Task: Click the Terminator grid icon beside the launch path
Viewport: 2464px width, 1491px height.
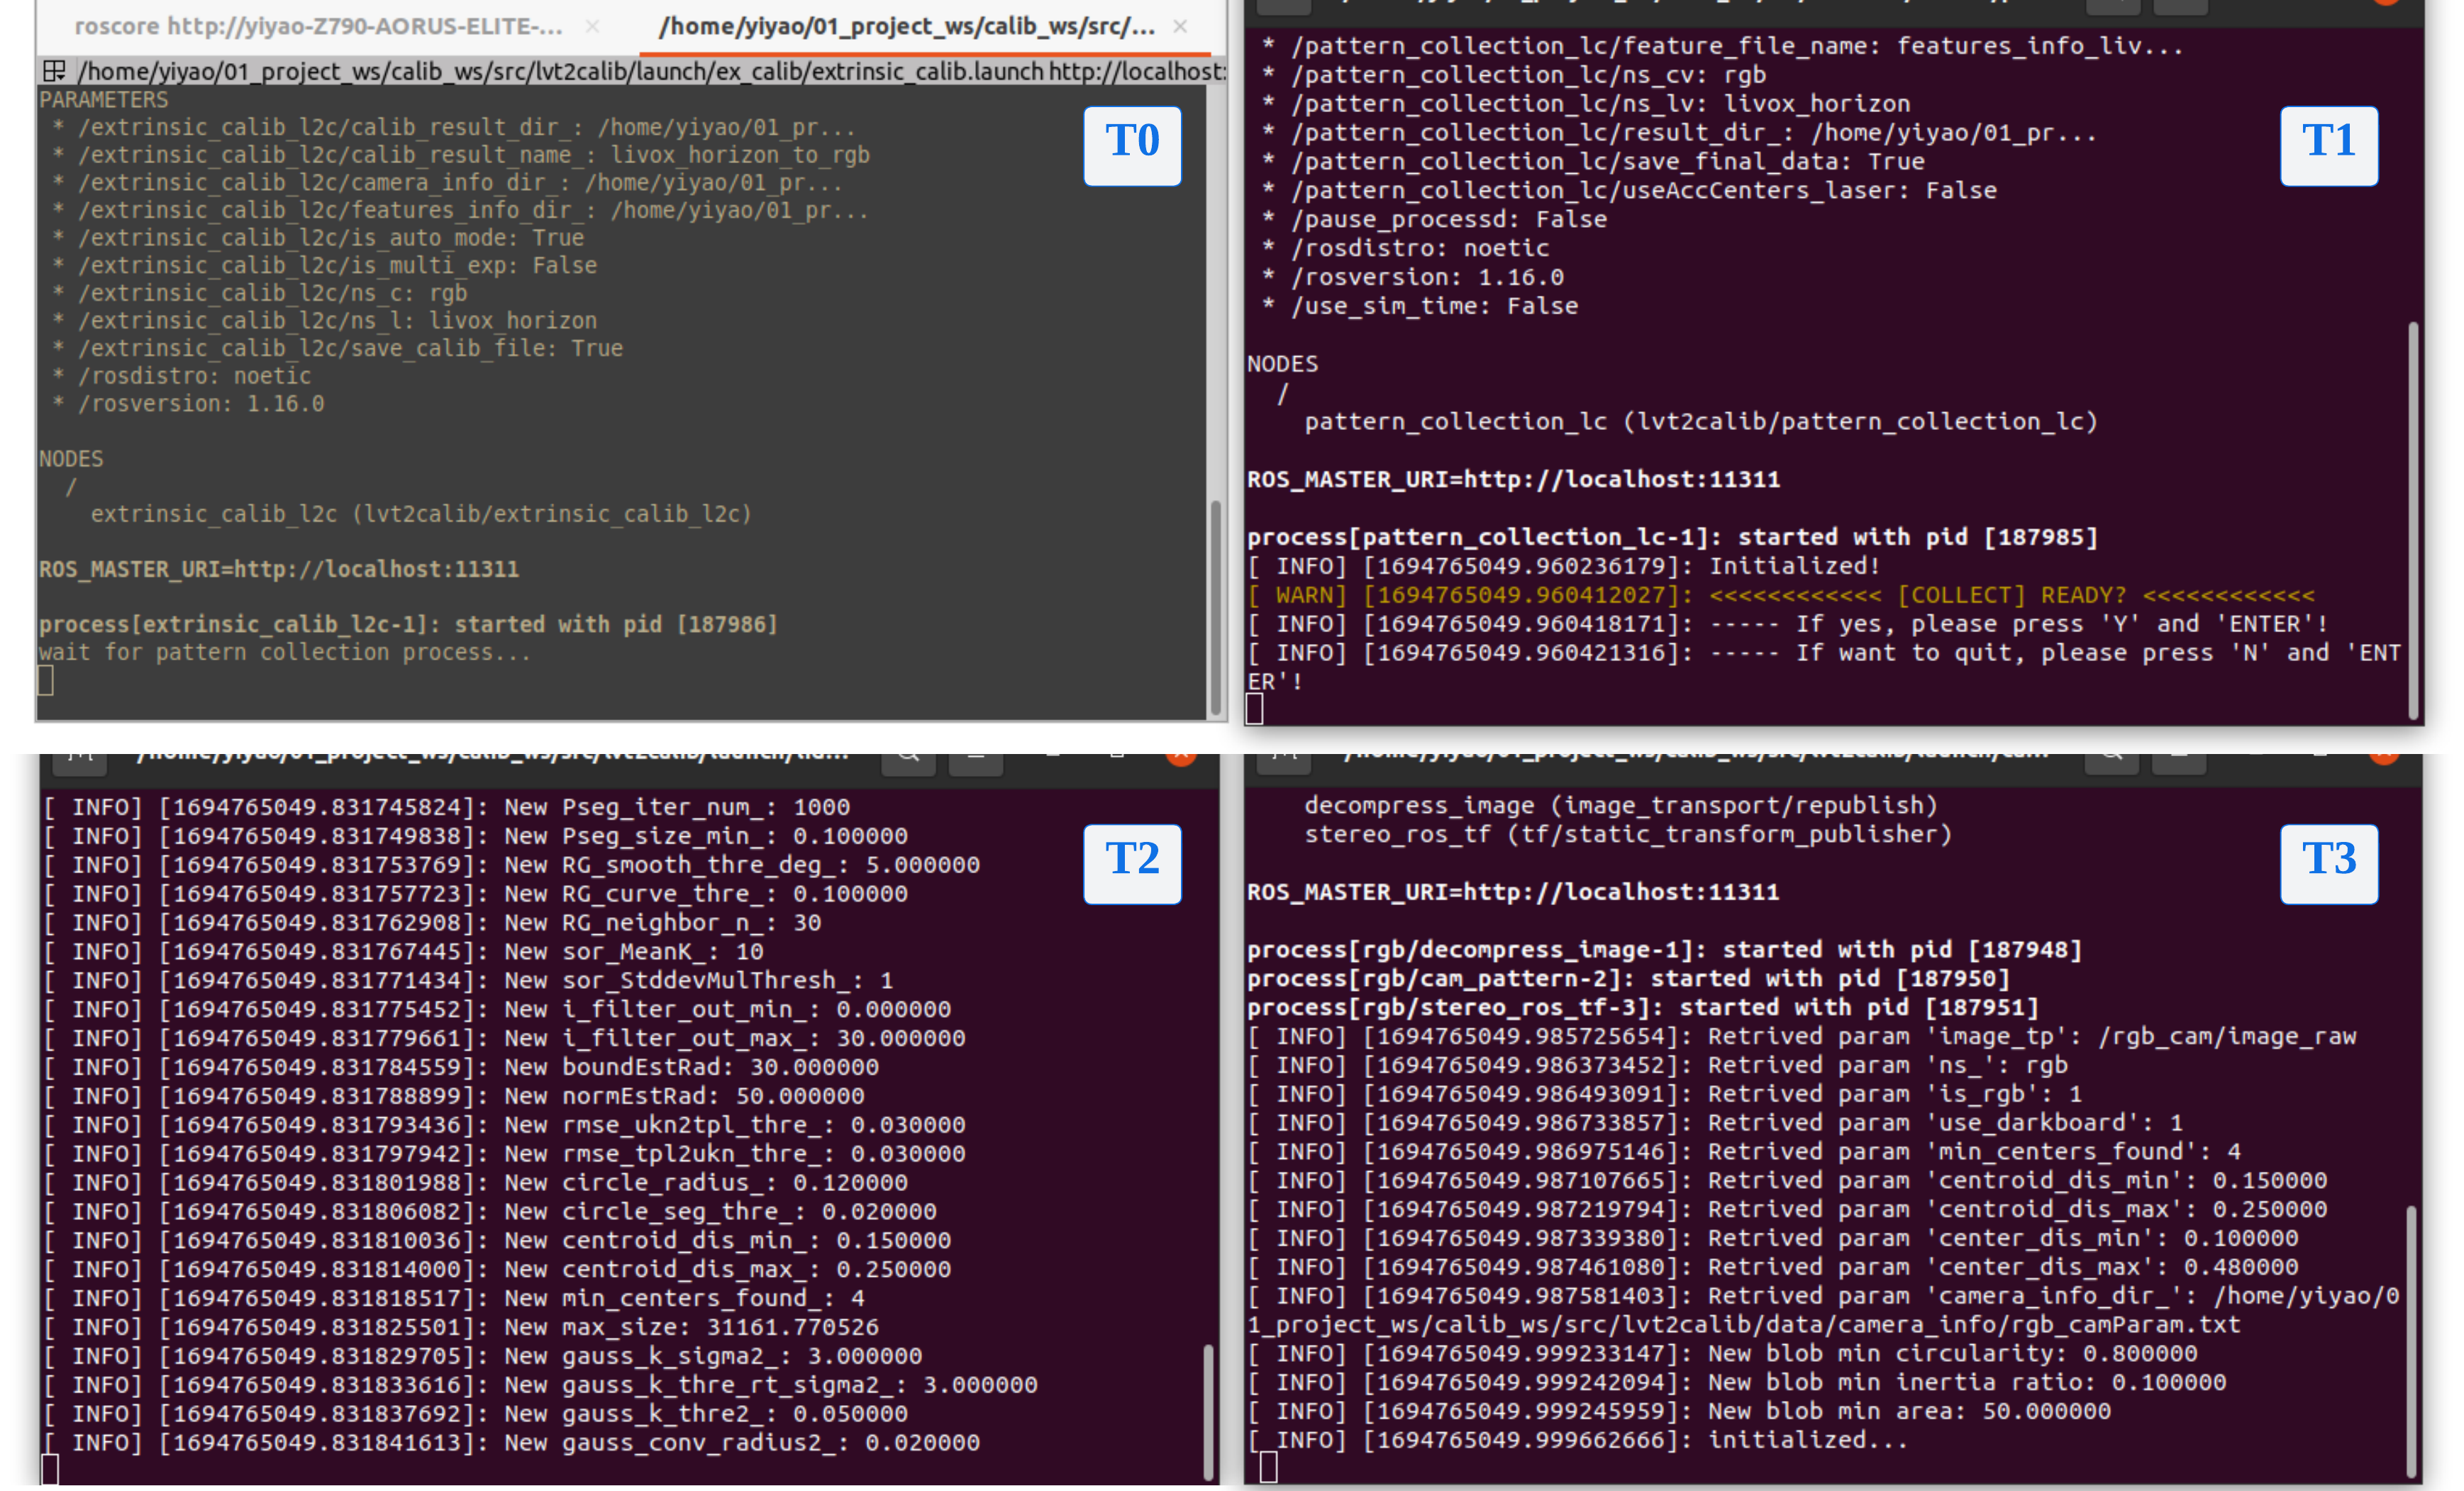Action: [x=54, y=71]
